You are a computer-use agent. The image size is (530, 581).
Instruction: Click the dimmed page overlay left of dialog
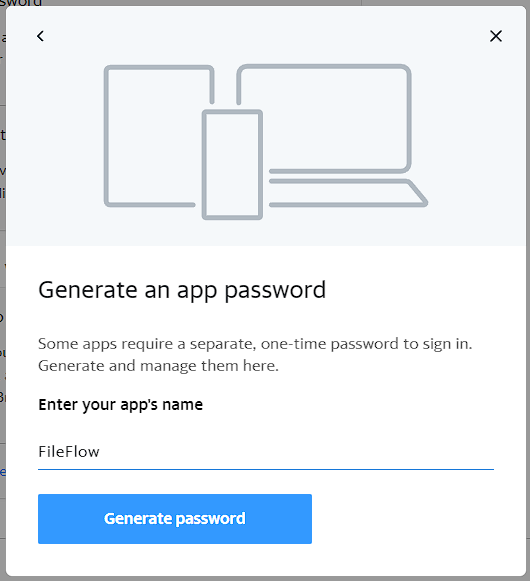tap(3, 259)
